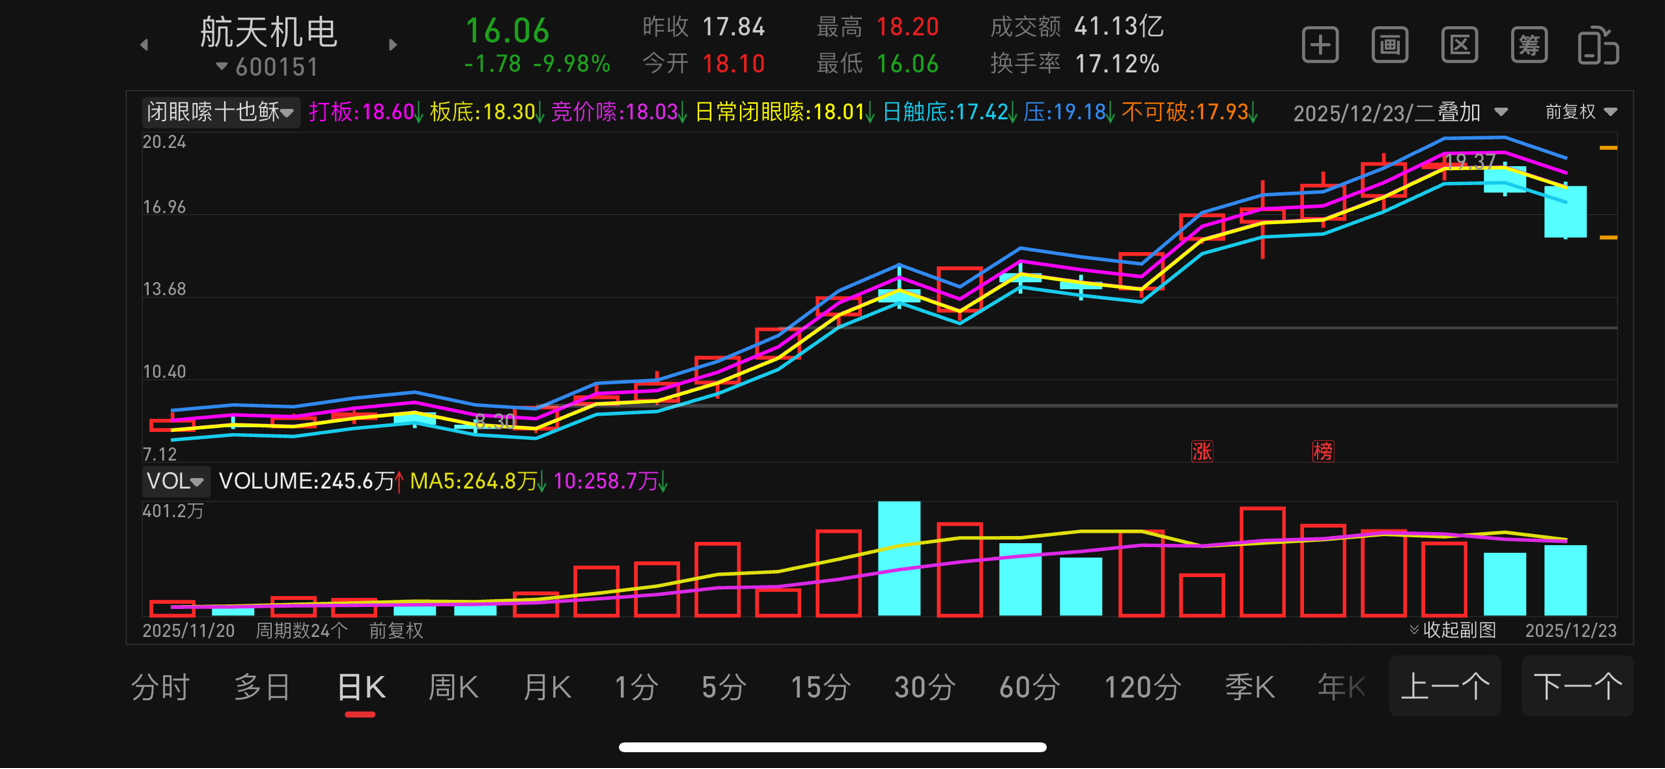Tap the latest cyan candlestick on chart
This screenshot has width=1665, height=769.
[1565, 211]
